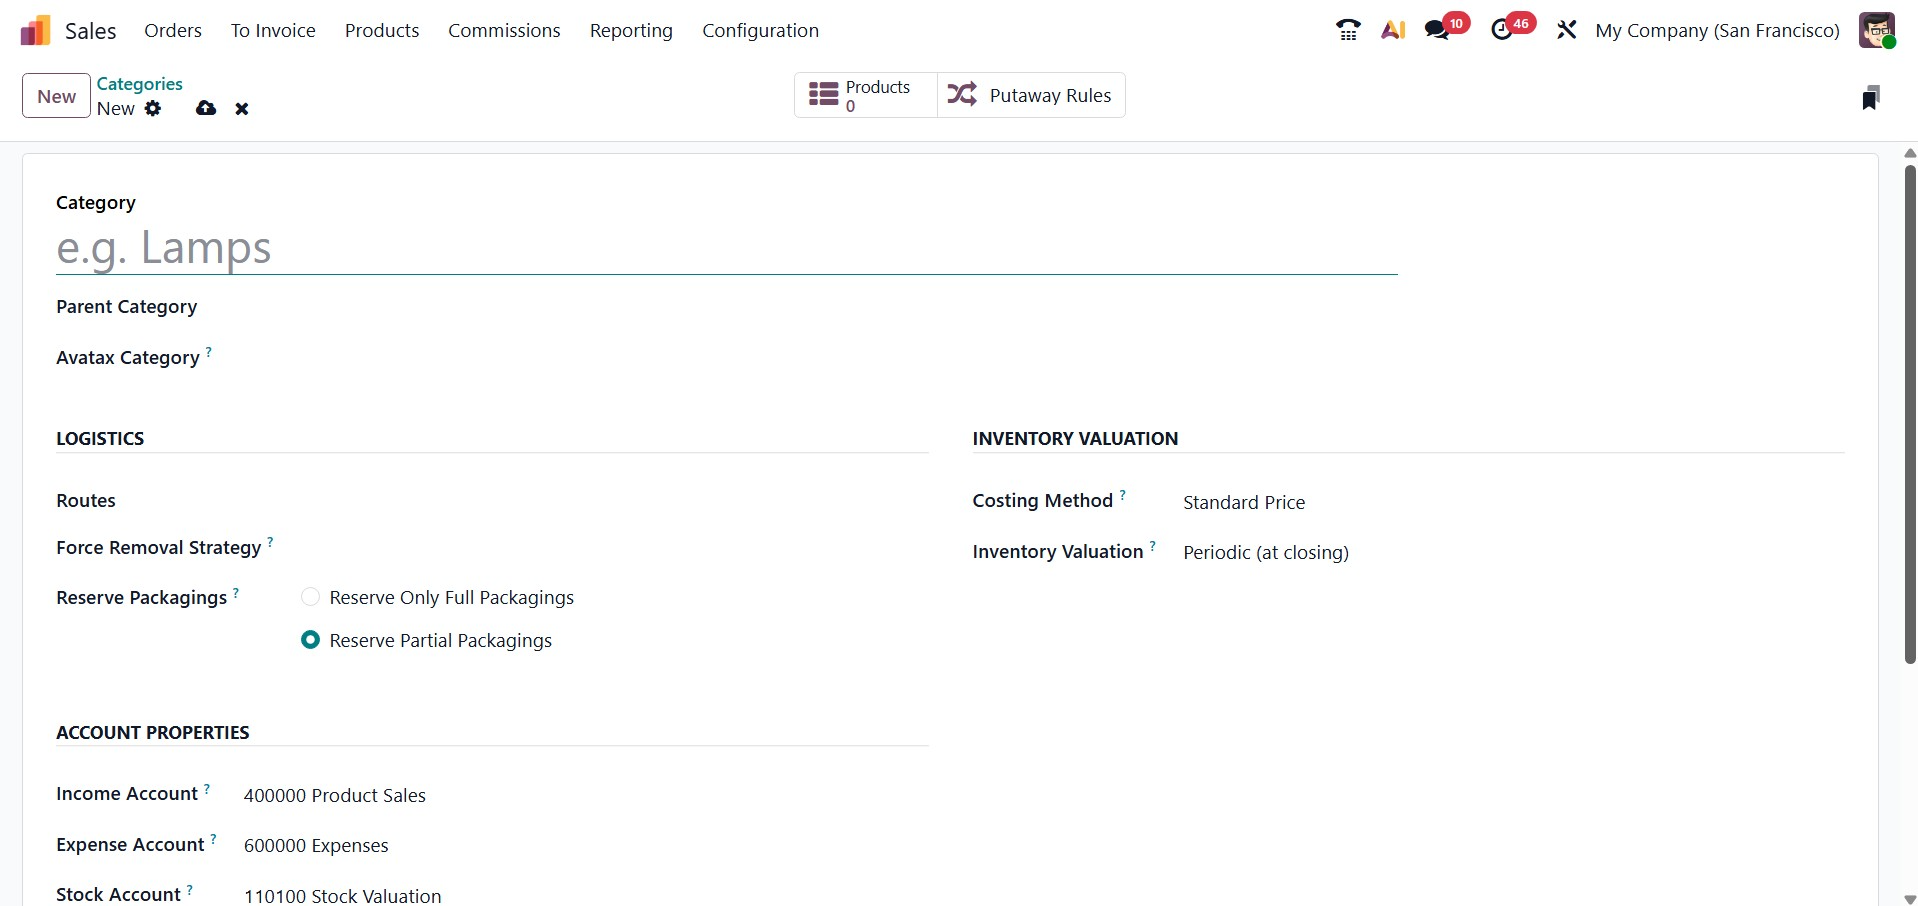
Task: Click the Category name input field
Action: (726, 248)
